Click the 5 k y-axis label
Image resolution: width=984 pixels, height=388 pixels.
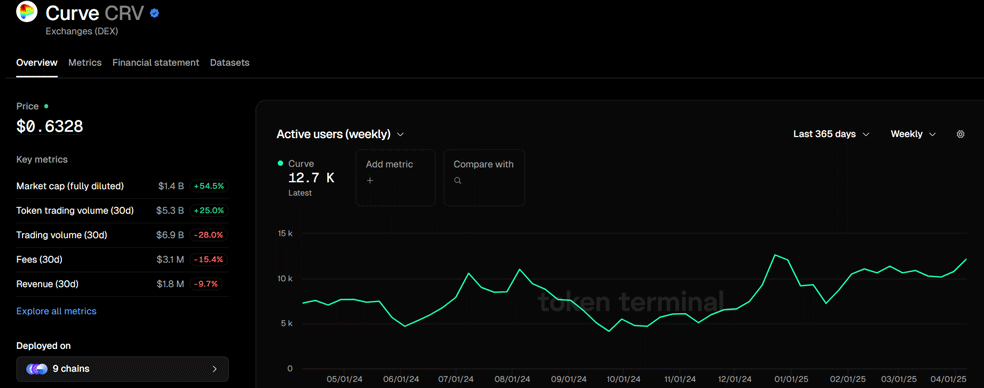click(x=286, y=324)
